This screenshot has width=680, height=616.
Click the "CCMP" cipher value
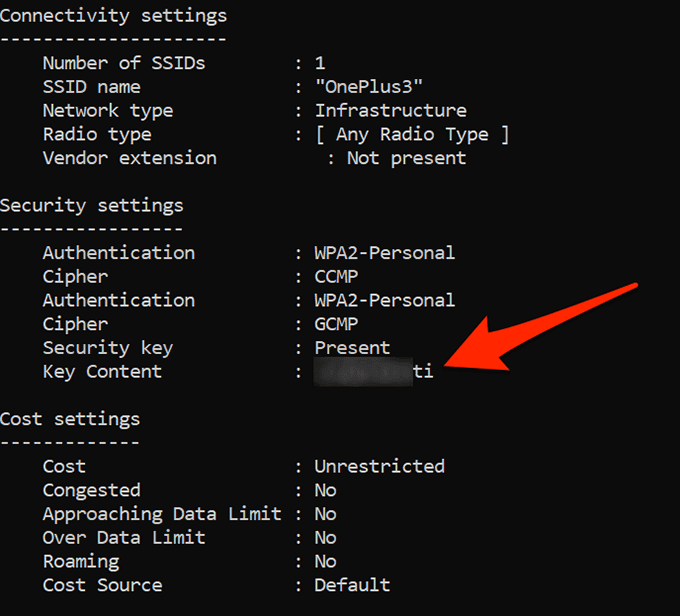pos(336,277)
